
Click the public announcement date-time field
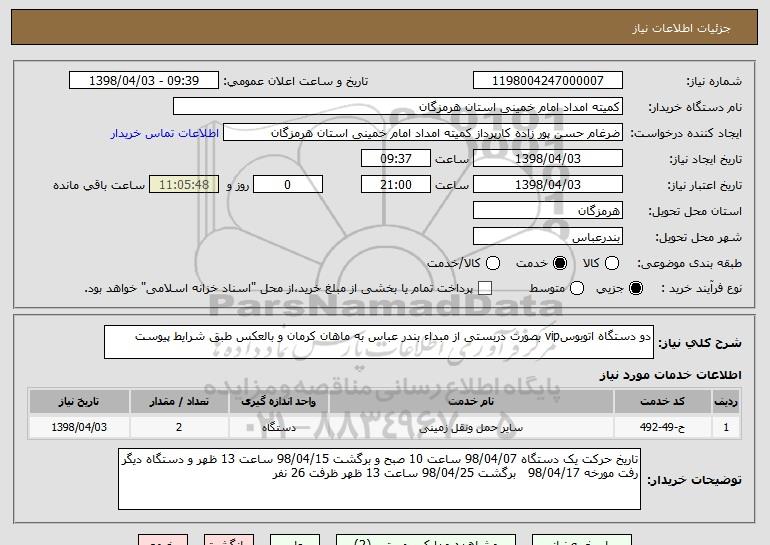coord(144,81)
